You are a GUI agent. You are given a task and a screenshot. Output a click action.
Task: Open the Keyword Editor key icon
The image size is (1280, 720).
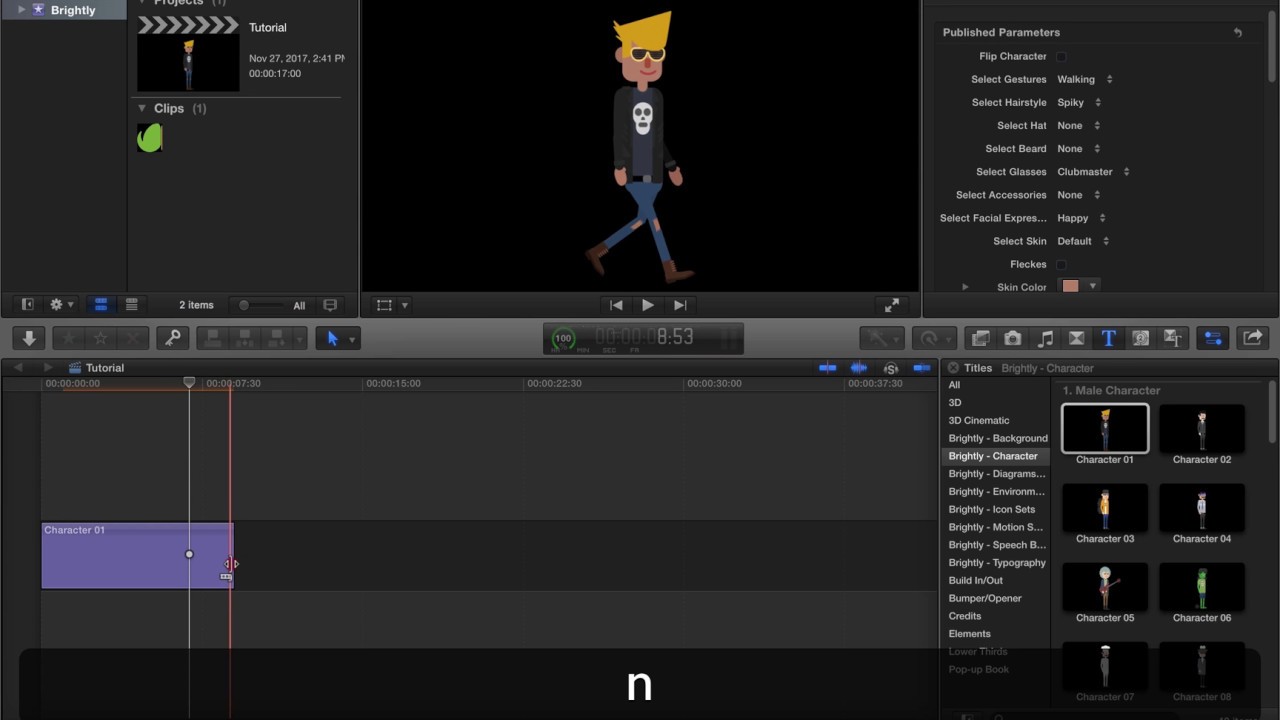(x=172, y=338)
